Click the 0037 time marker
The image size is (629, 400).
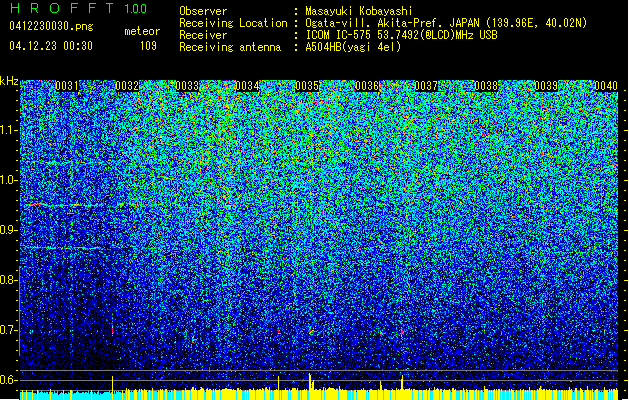pos(426,86)
